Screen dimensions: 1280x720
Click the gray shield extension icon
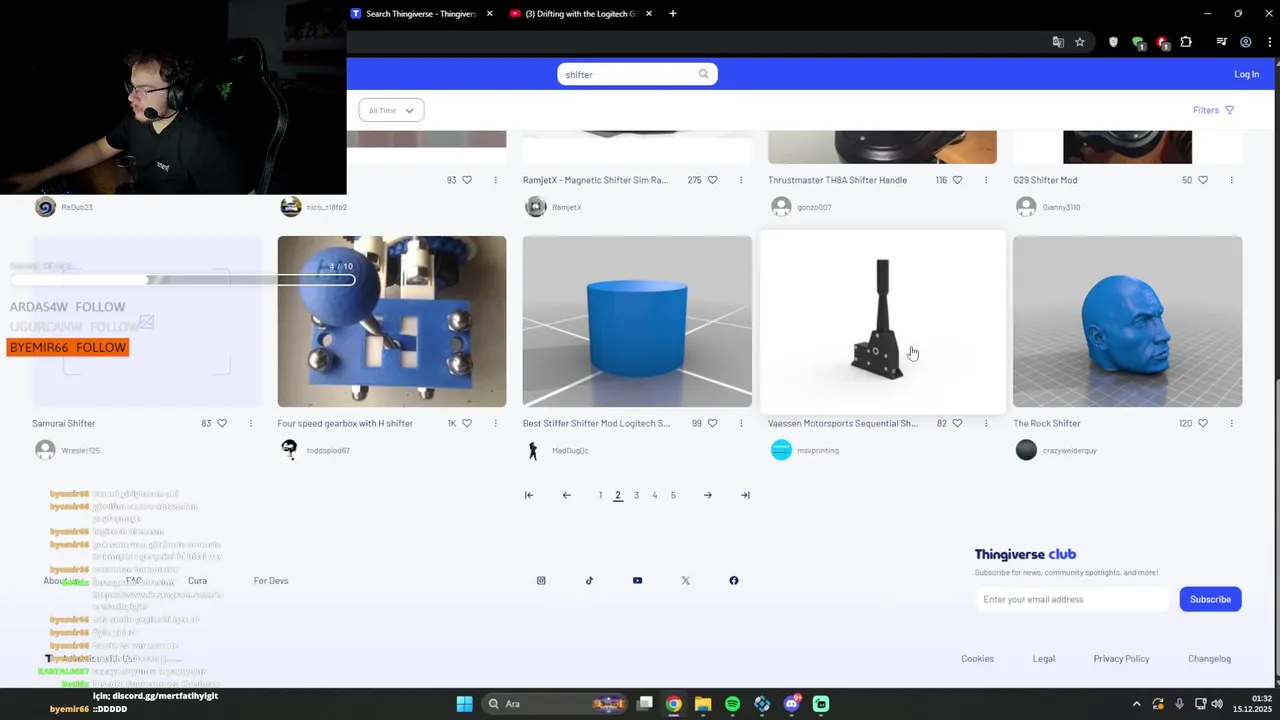(1113, 42)
